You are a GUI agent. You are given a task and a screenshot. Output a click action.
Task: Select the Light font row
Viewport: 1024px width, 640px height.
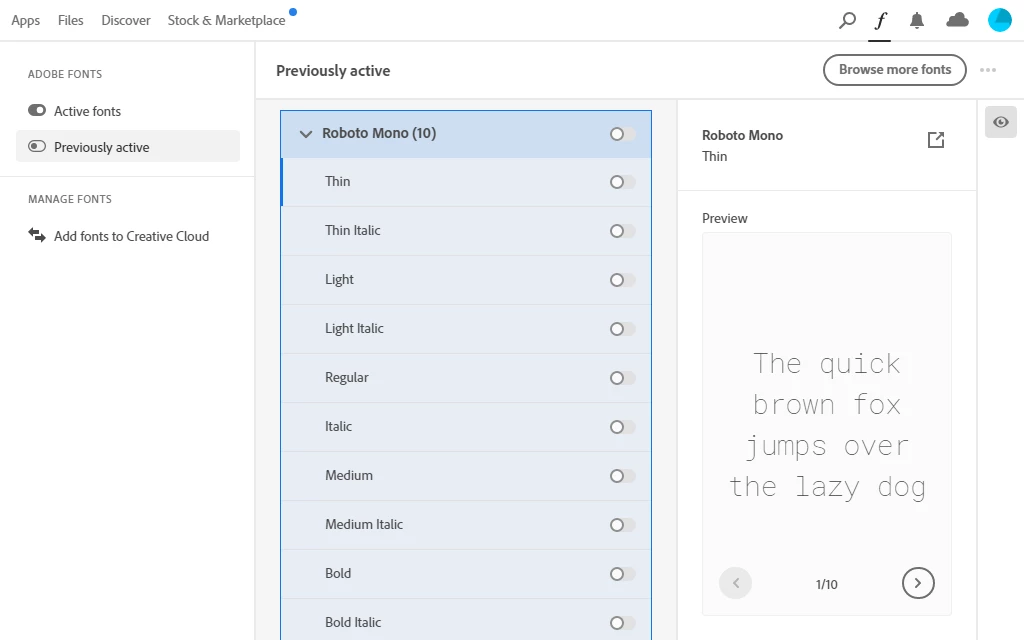pos(466,280)
